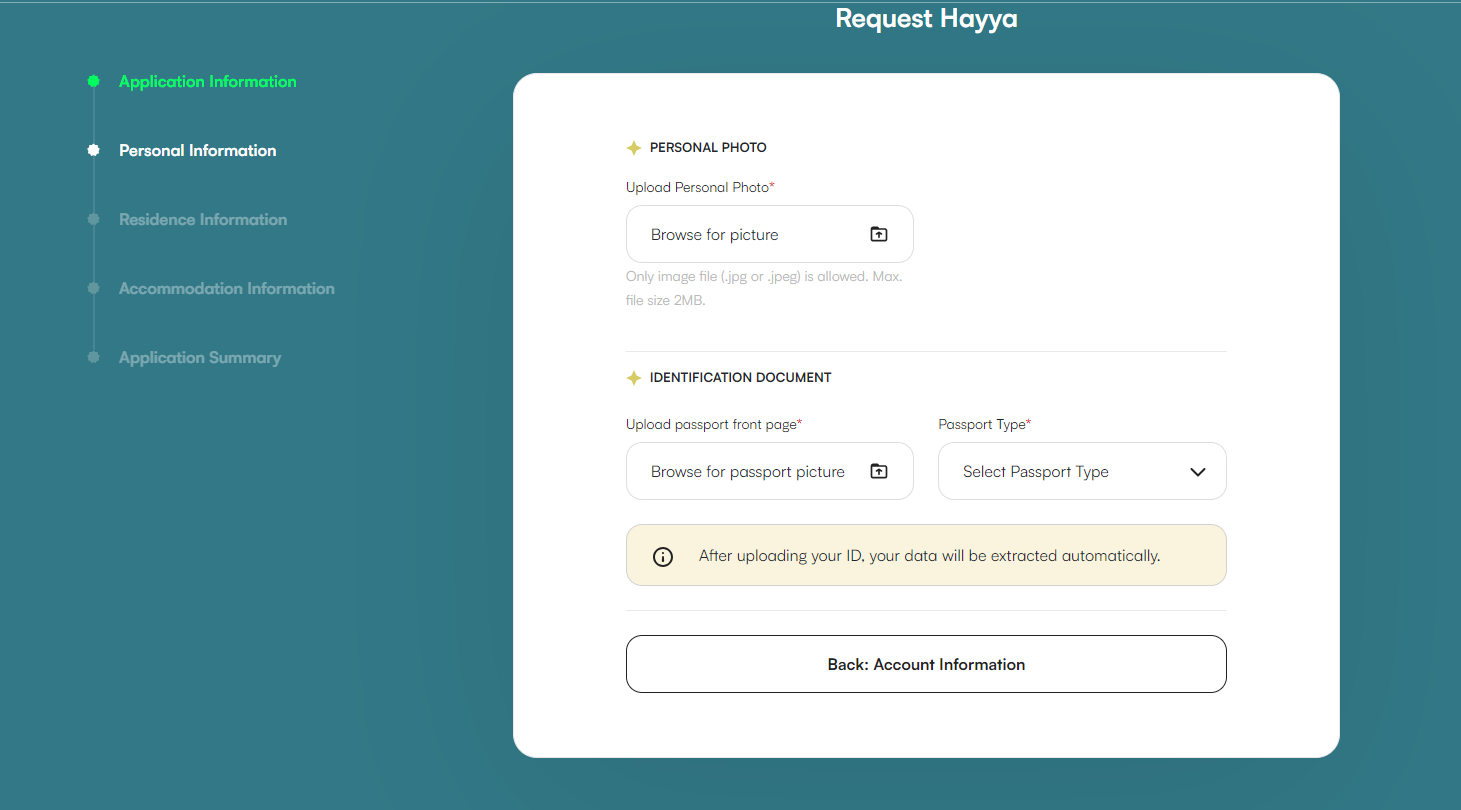
Task: Click the info icon in the notice banner
Action: point(663,556)
